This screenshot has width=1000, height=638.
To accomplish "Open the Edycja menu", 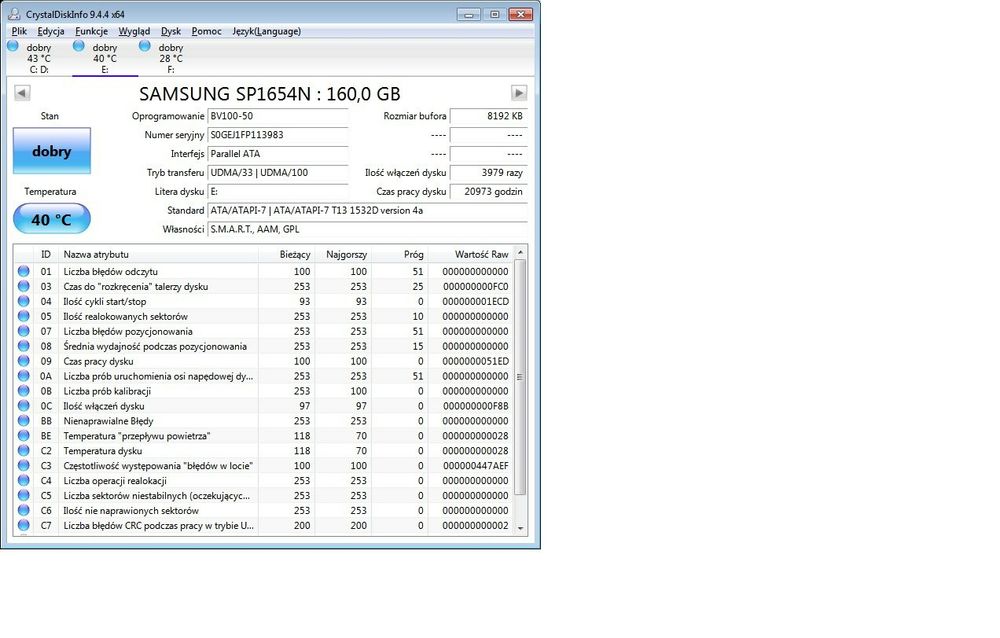I will coord(50,31).
